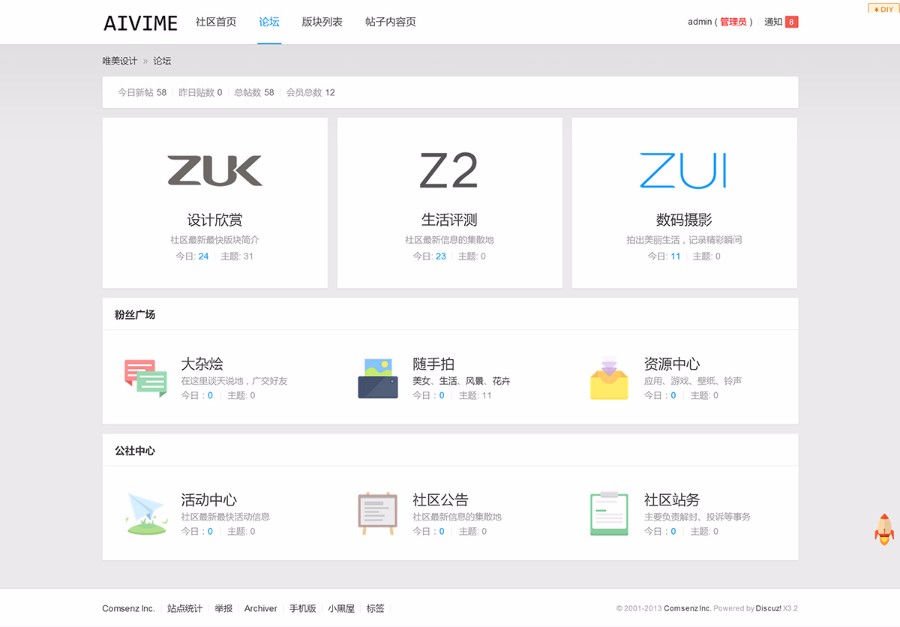Open the 设计欣赏 forum title
Image resolution: width=900 pixels, height=627 pixels.
pyautogui.click(x=215, y=220)
